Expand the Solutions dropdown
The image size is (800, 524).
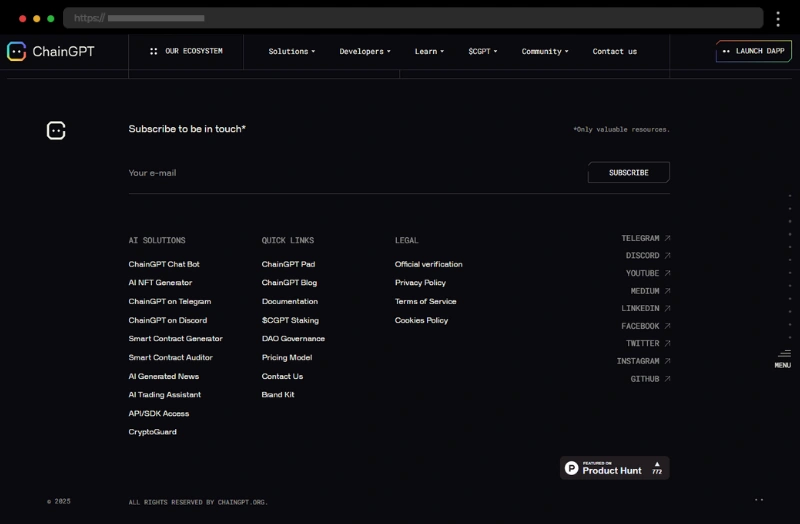[x=292, y=52]
